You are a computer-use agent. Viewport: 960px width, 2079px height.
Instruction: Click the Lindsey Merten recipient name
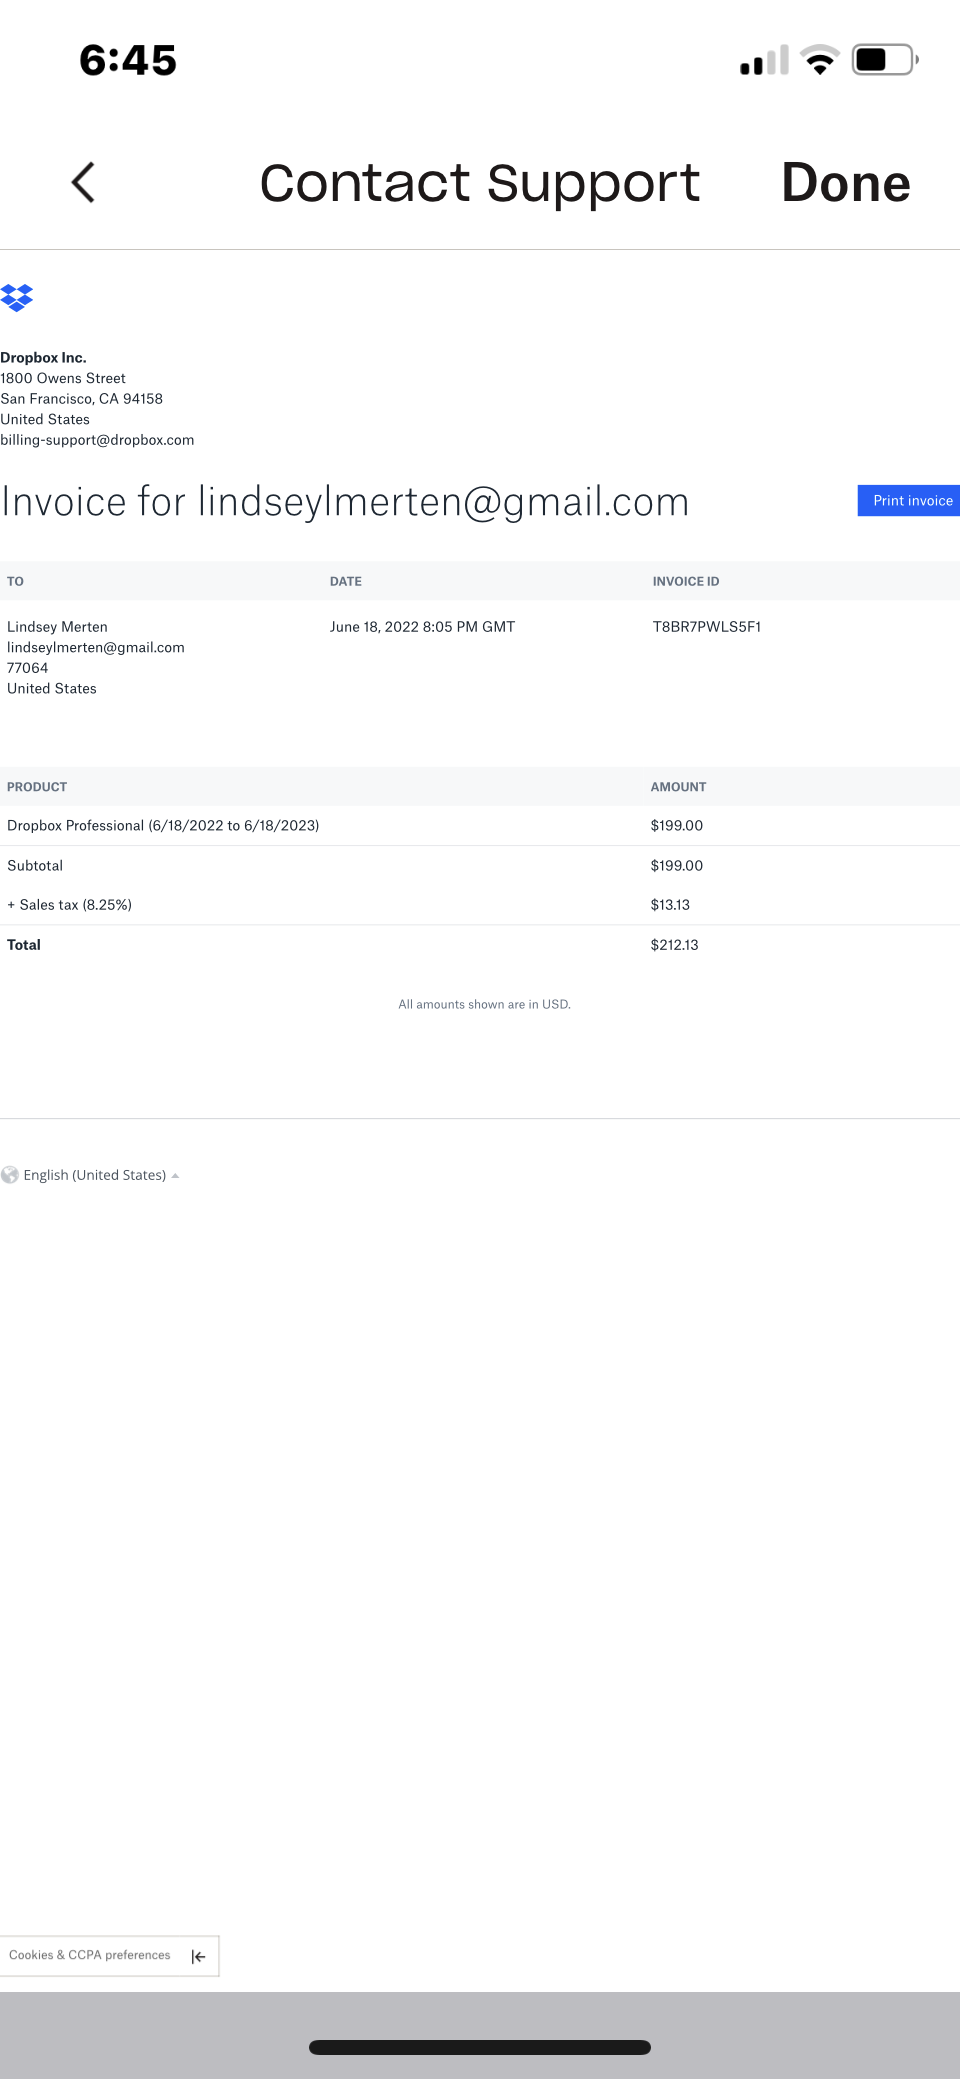[x=57, y=627]
